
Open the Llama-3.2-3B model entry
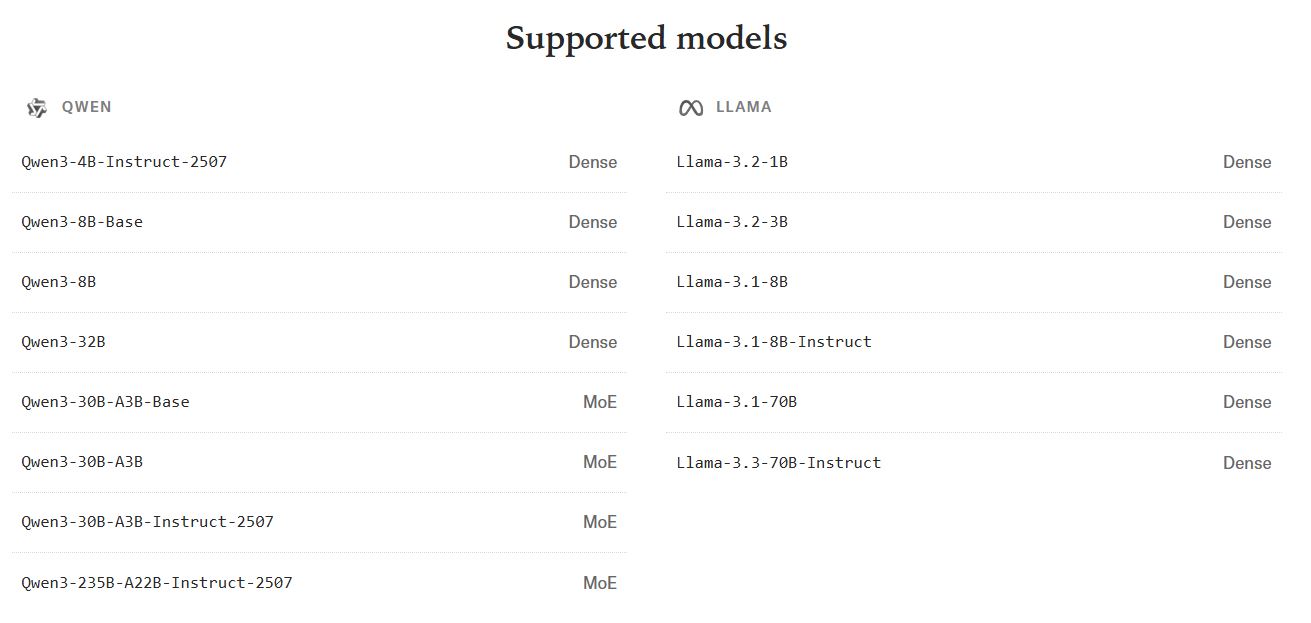pyautogui.click(x=732, y=222)
